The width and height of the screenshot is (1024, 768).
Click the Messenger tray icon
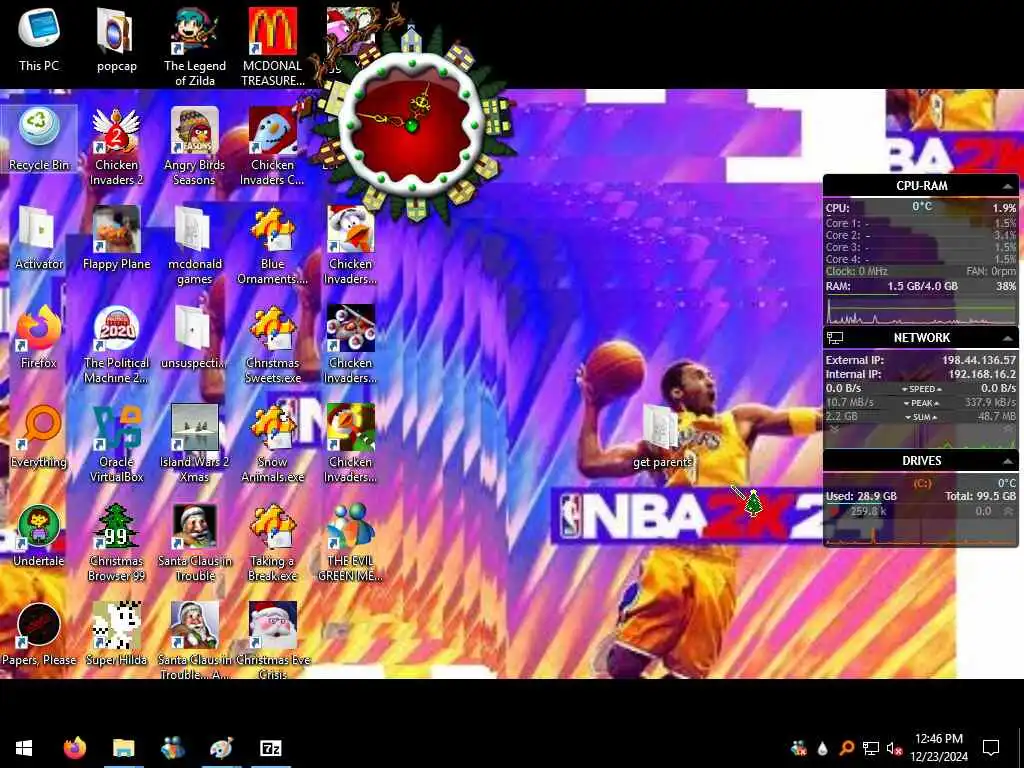798,748
